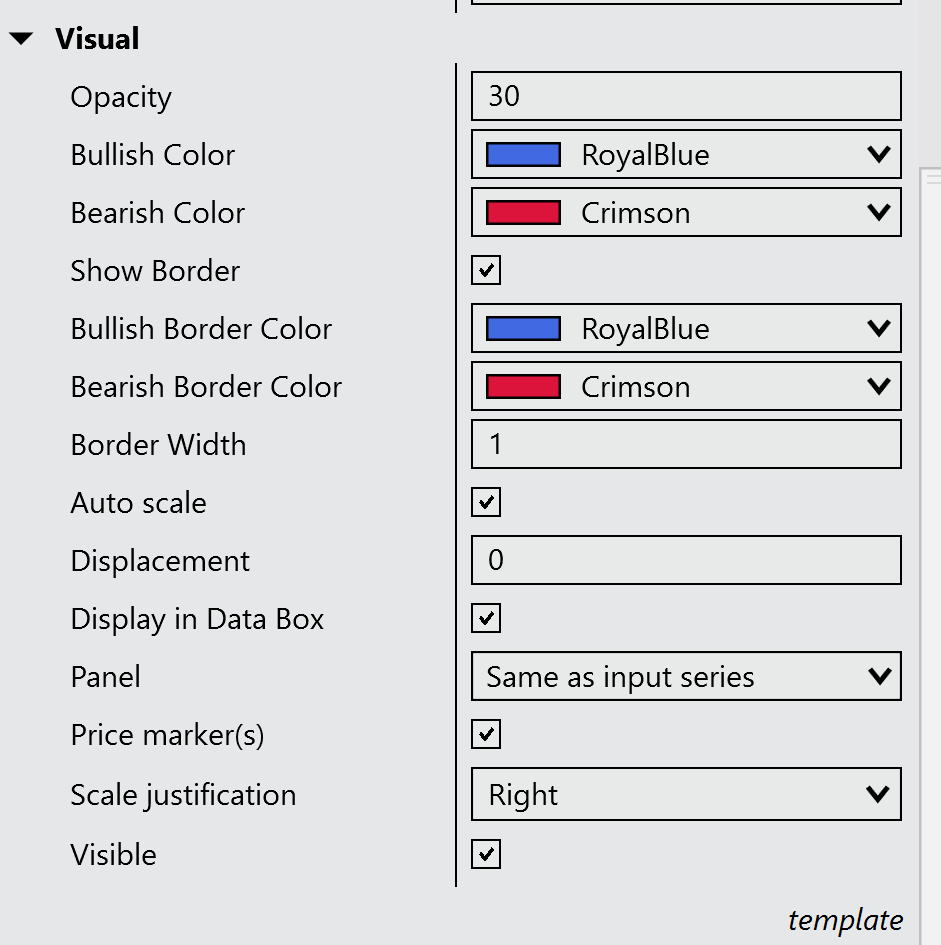Open the Bullish Border Color dropdown

(x=878, y=328)
